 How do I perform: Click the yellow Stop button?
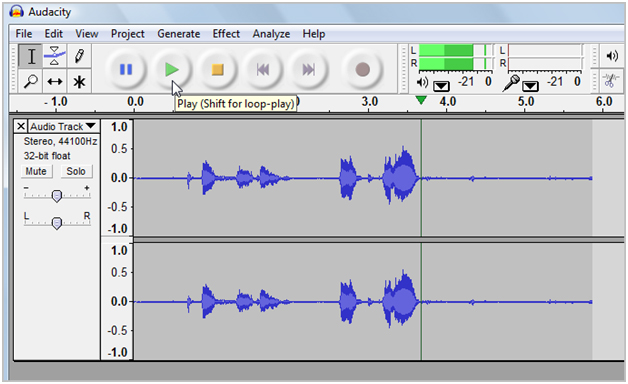tap(217, 70)
